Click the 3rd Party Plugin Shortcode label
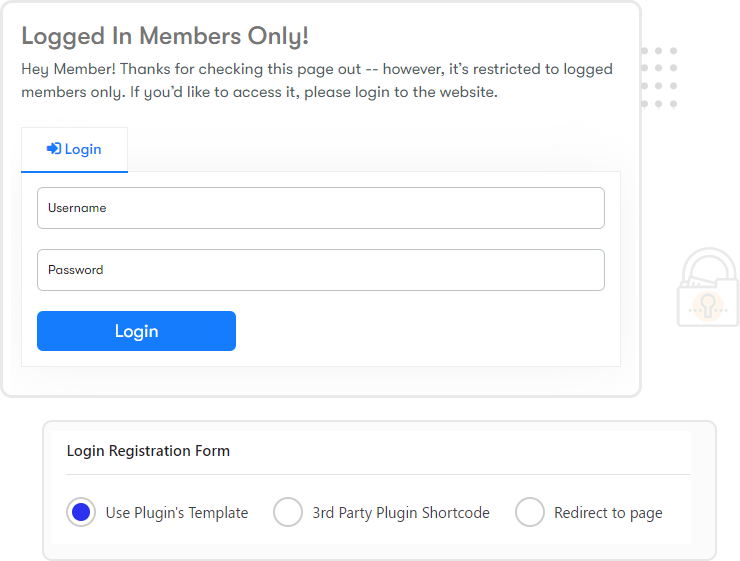 pos(401,513)
